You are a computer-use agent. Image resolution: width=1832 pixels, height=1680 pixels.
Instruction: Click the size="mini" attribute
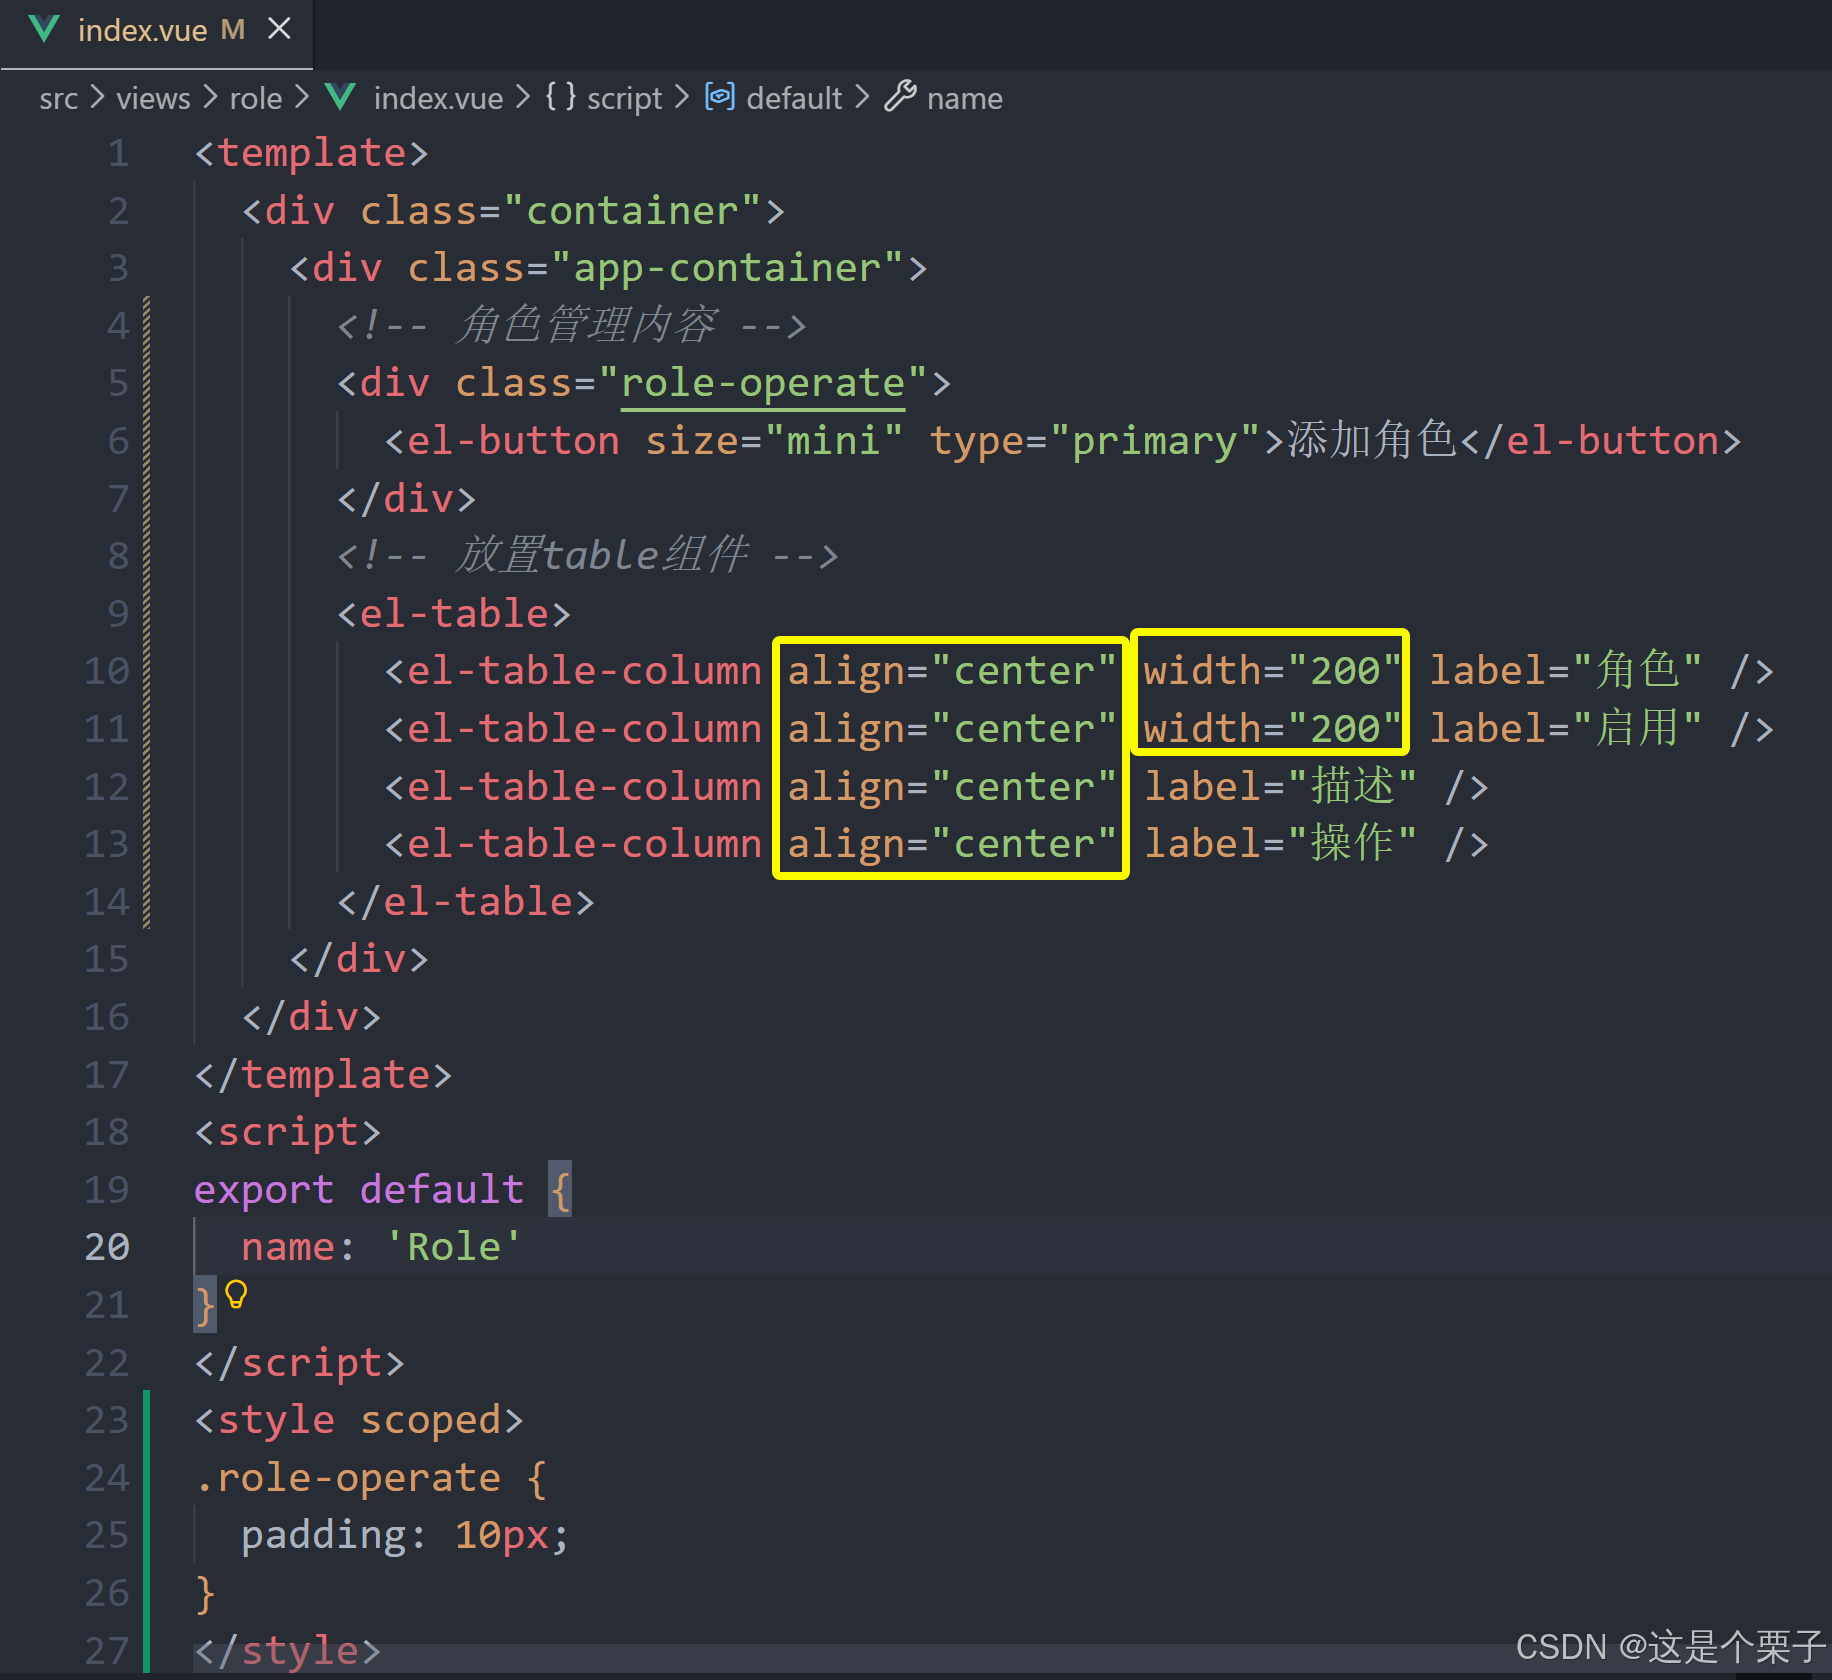[774, 441]
